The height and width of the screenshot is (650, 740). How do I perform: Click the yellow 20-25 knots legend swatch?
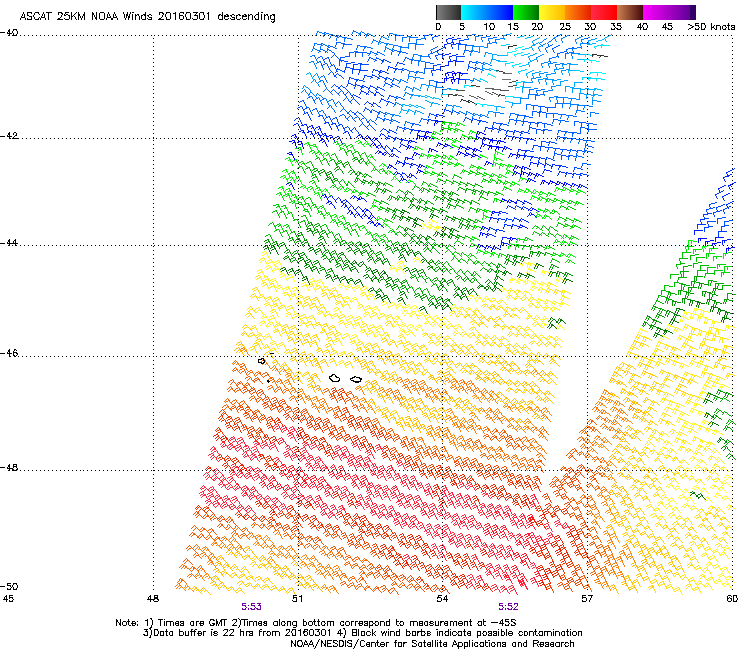coord(552,12)
